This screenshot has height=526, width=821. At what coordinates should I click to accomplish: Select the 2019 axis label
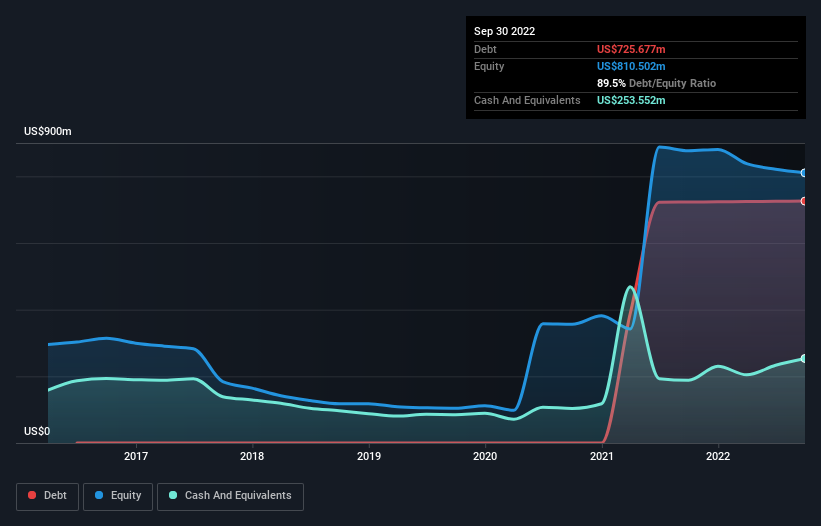369,456
